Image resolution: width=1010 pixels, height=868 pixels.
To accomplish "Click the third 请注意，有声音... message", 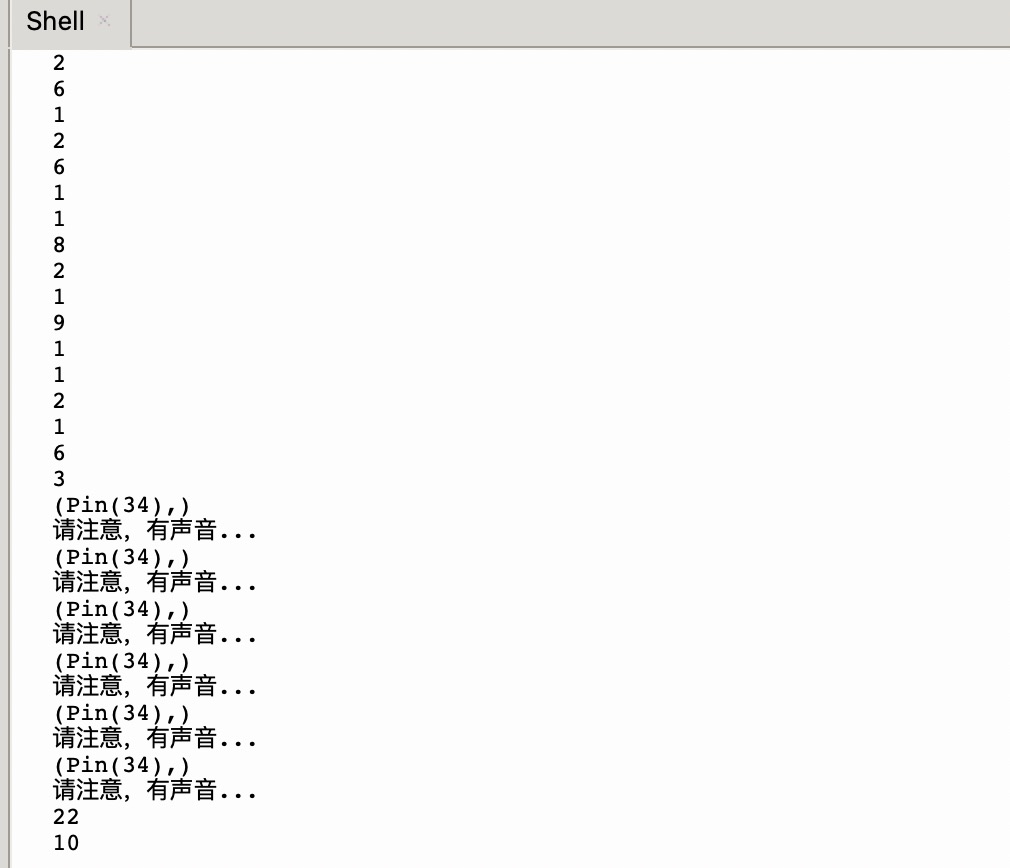I will pyautogui.click(x=155, y=634).
